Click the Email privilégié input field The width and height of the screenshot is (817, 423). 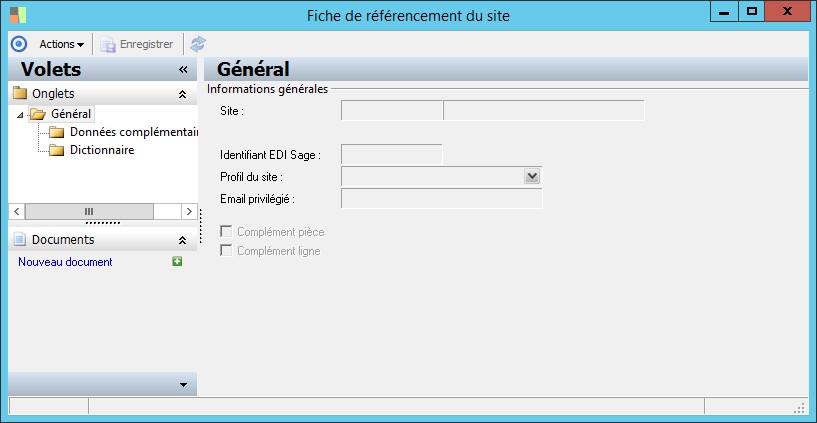[x=441, y=198]
